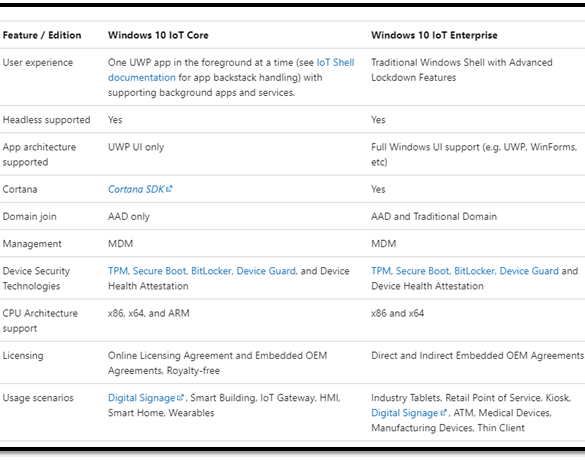Open BitLocker link in IoT Core column
Image resolution: width=585 pixels, height=460 pixels.
212,271
